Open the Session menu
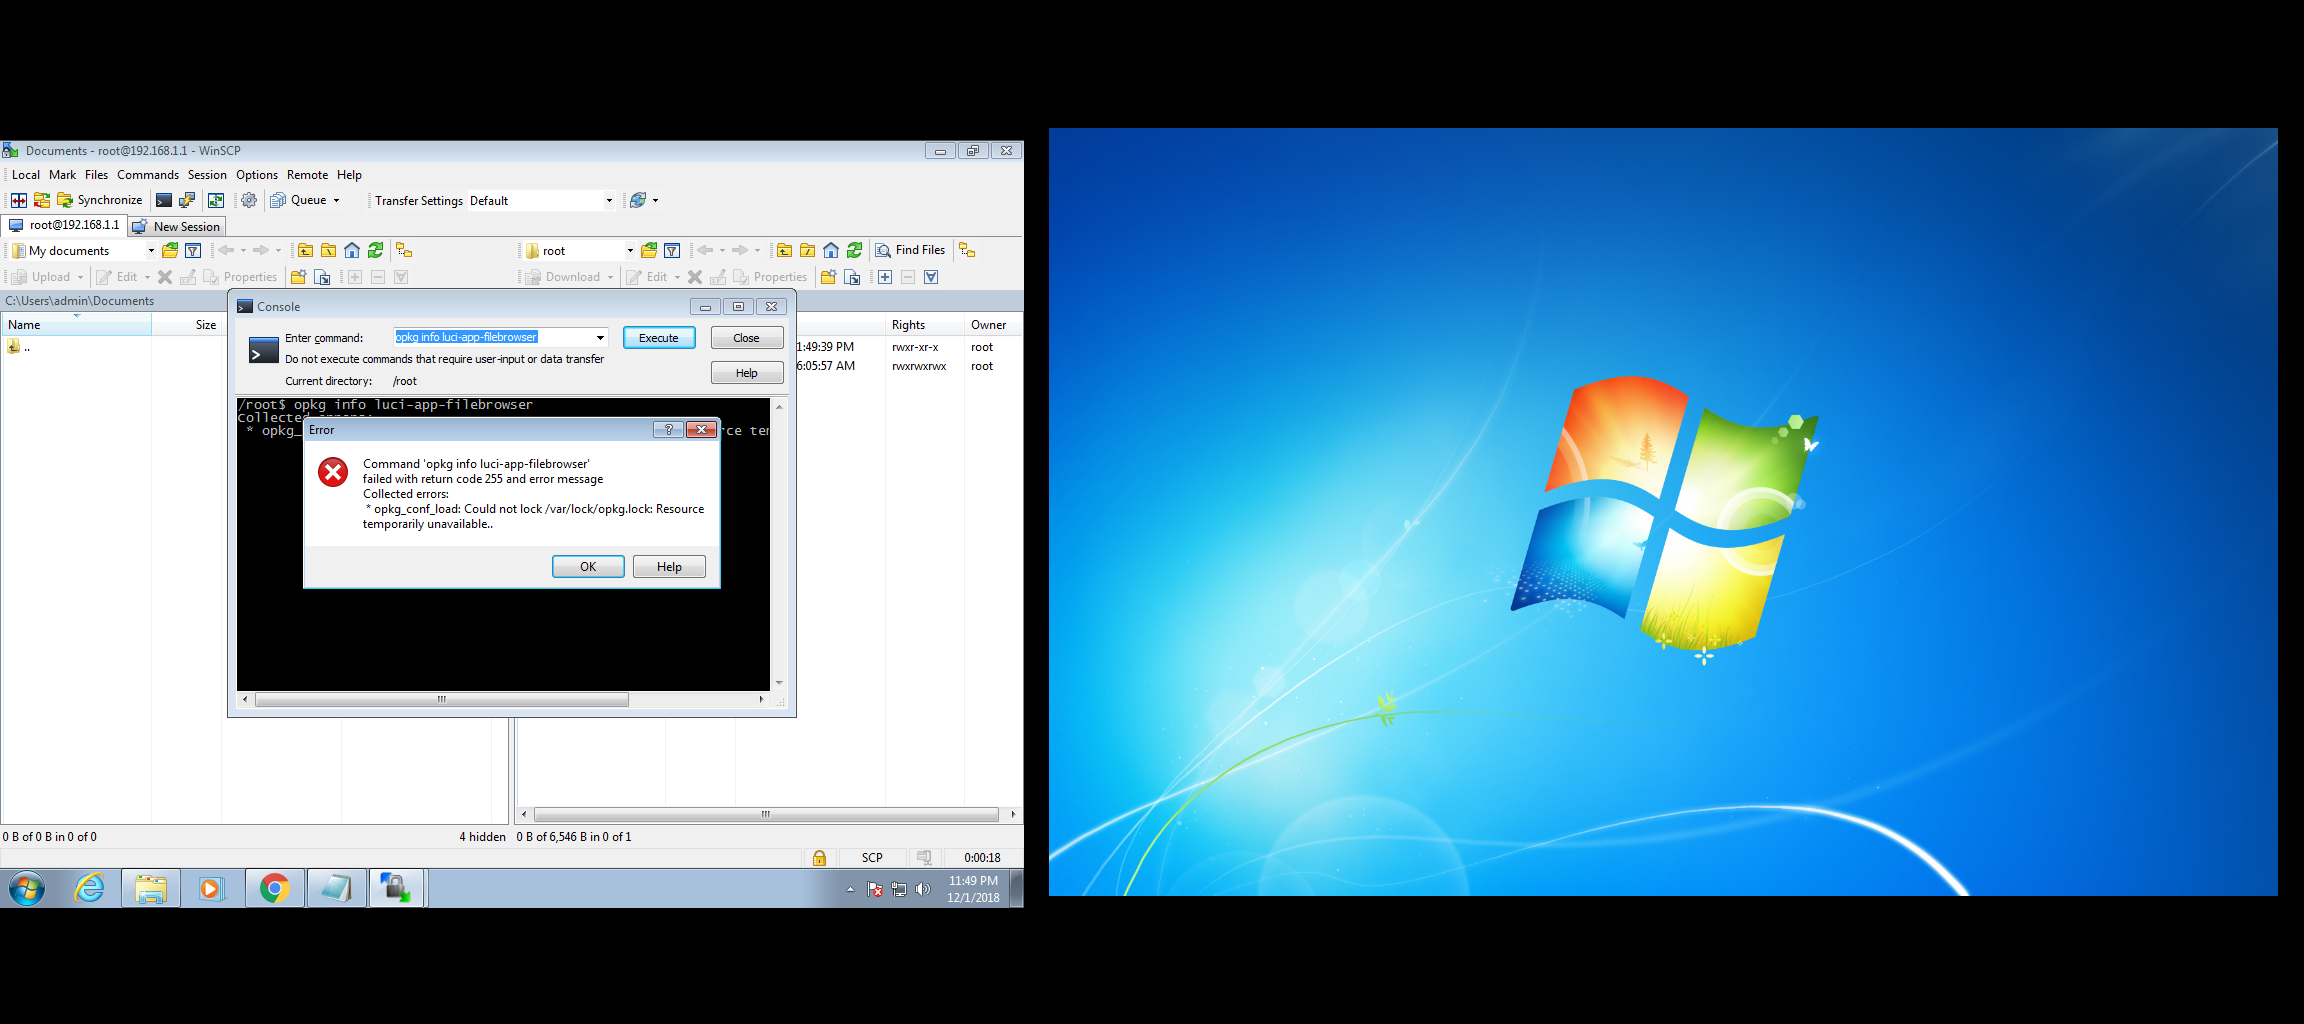The height and width of the screenshot is (1024, 2304). tap(207, 175)
